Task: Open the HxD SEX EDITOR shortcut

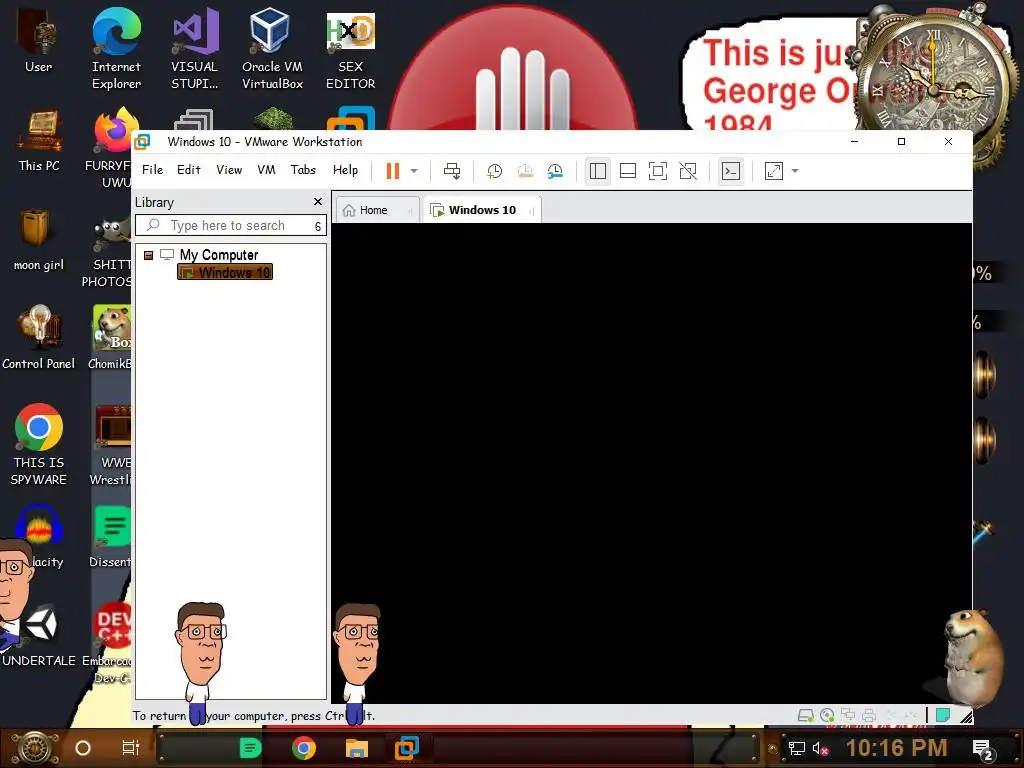Action: click(351, 48)
